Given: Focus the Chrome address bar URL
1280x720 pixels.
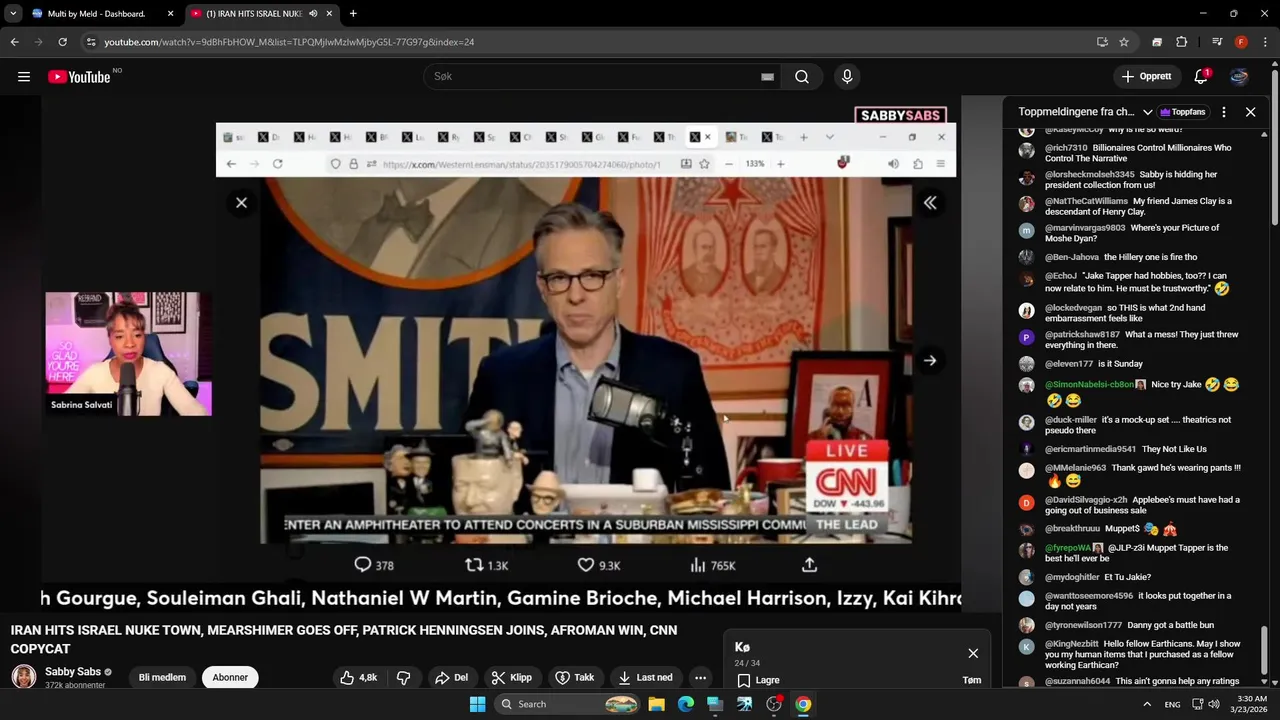Looking at the screenshot, I should (289, 42).
